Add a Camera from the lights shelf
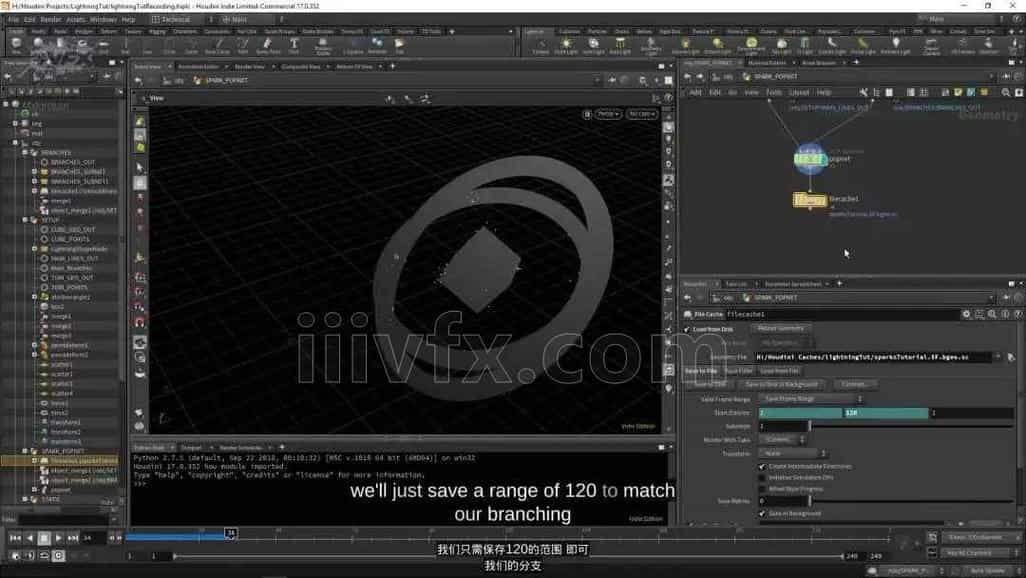 click(x=540, y=46)
